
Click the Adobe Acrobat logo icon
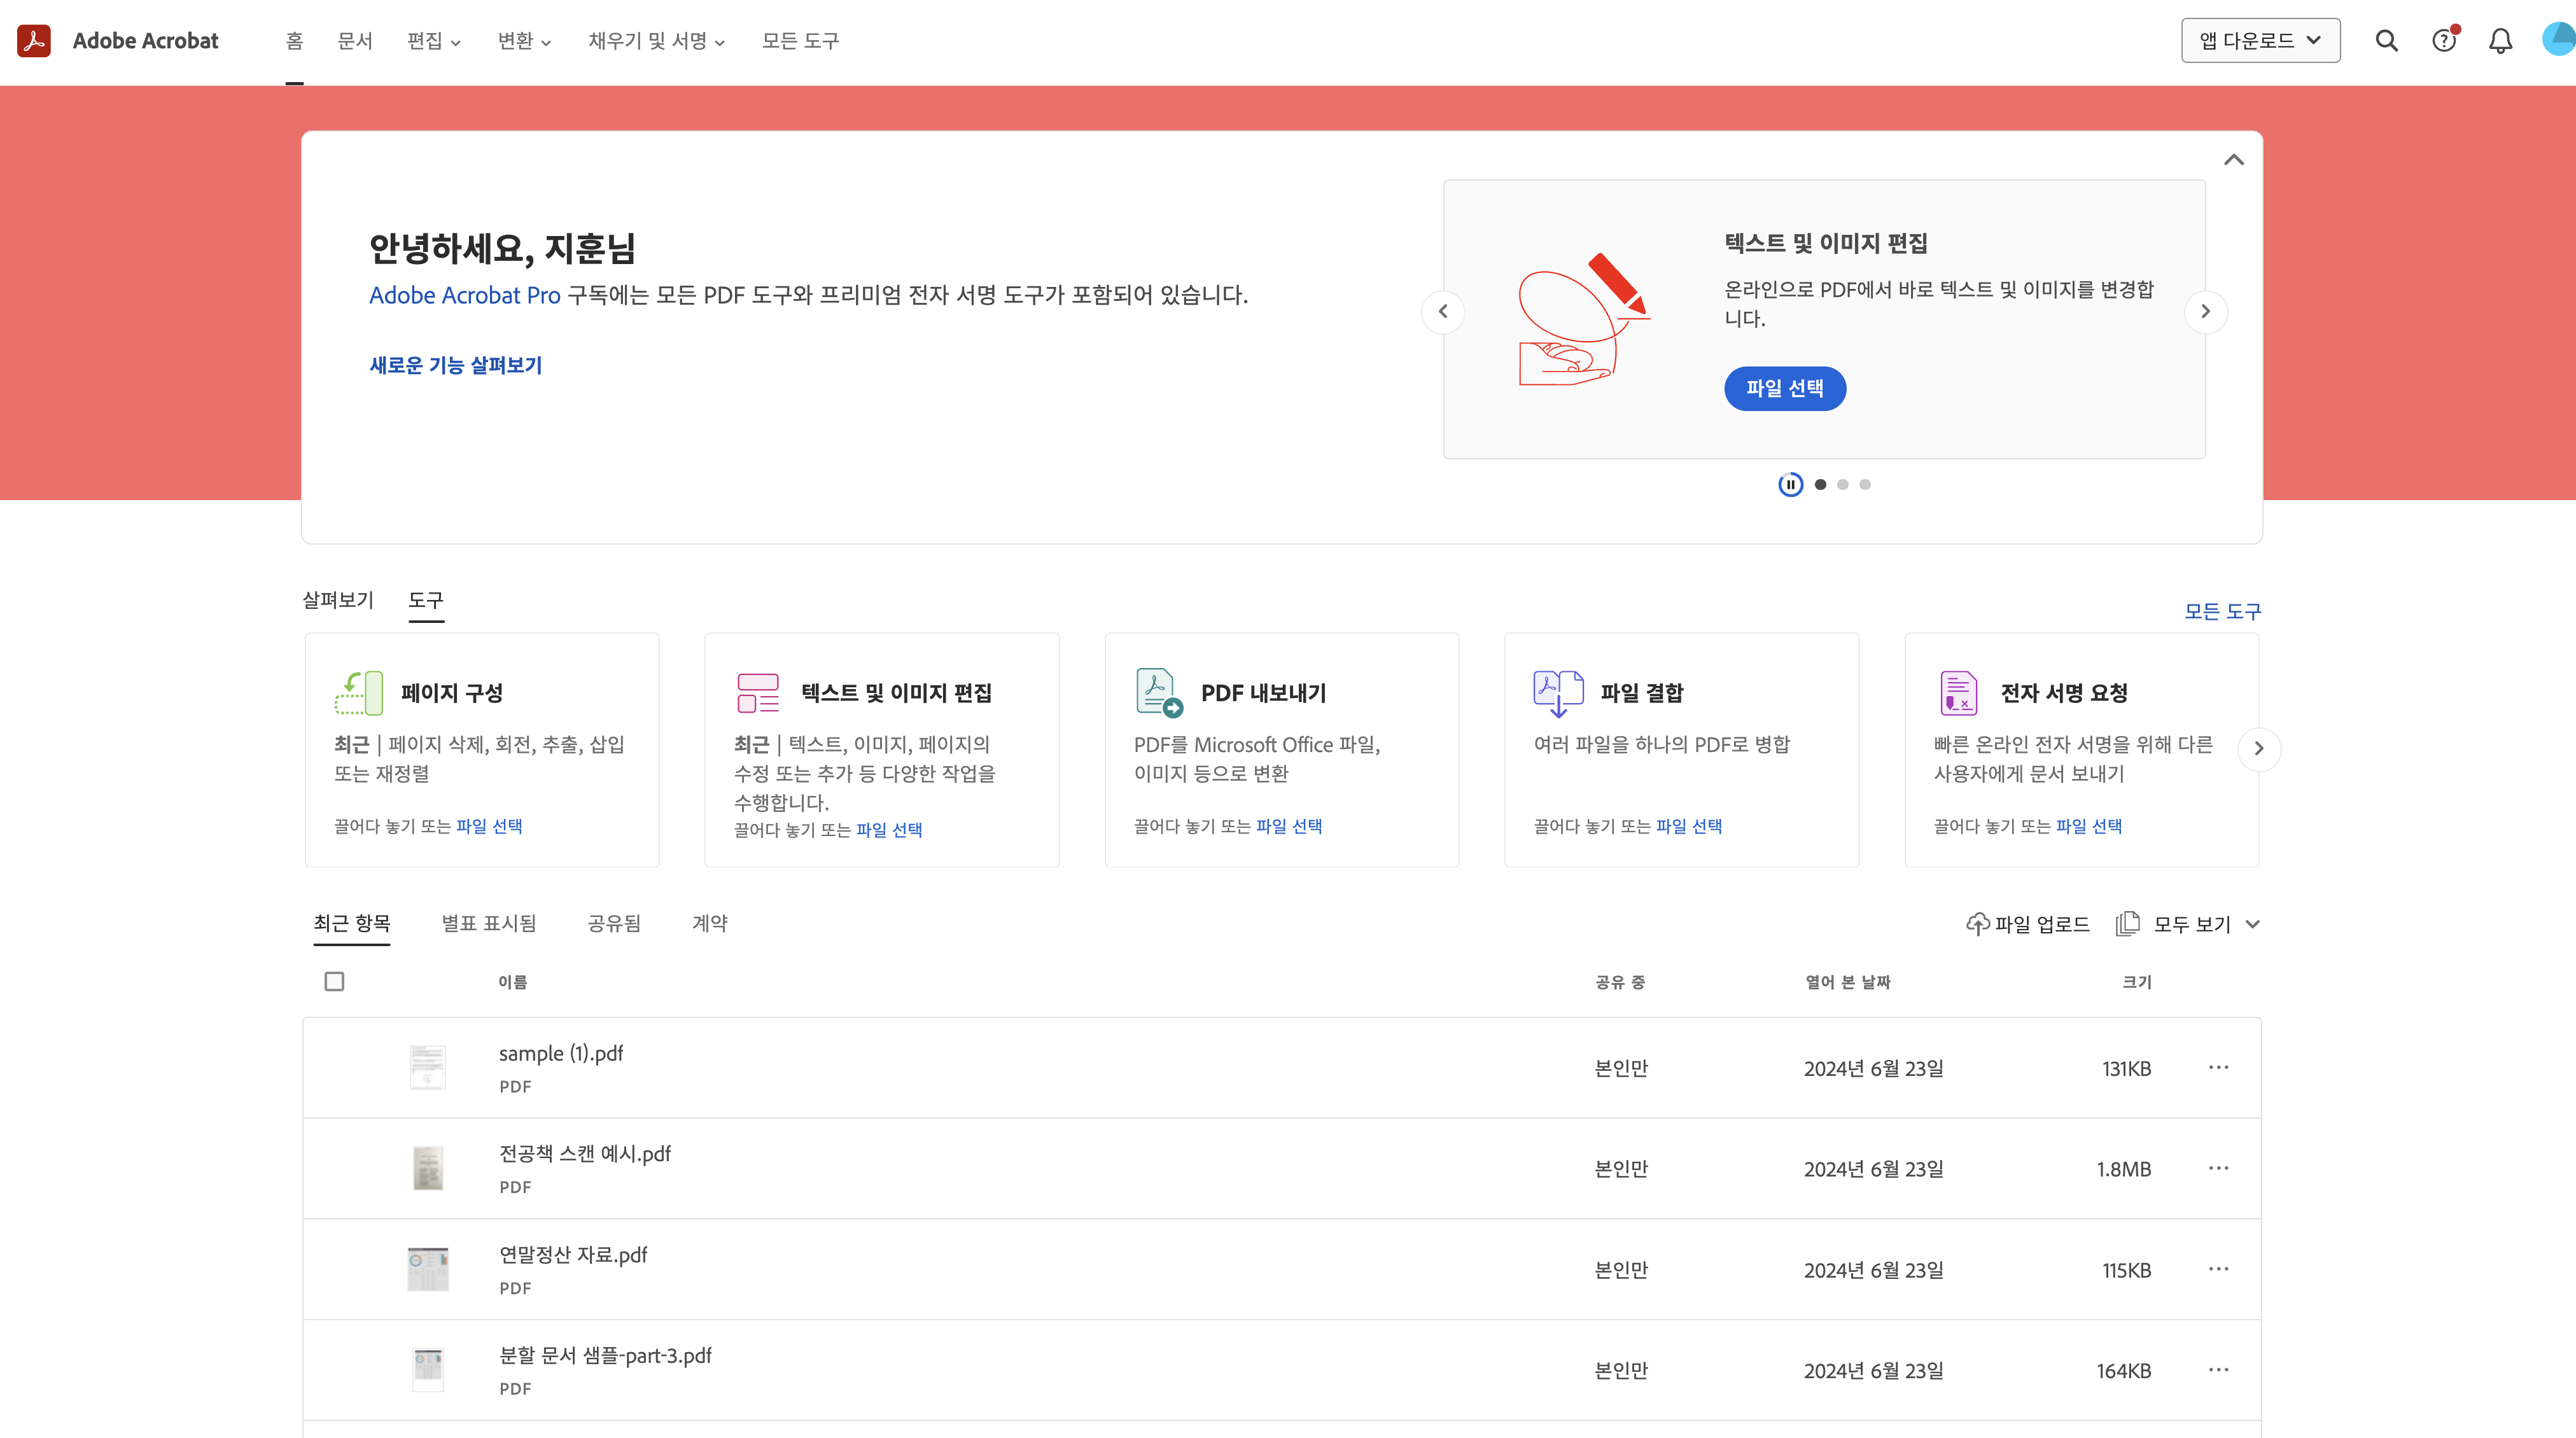[x=34, y=41]
